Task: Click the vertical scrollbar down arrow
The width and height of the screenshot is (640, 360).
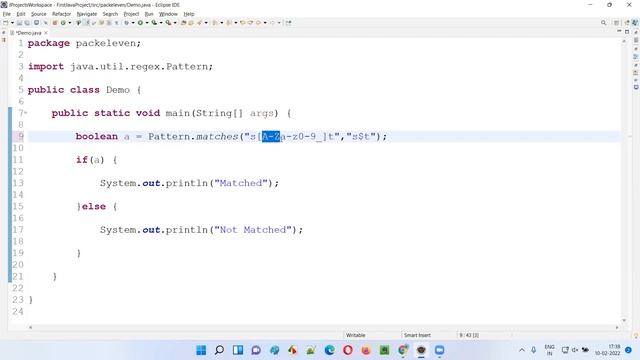Action: pos(624,320)
